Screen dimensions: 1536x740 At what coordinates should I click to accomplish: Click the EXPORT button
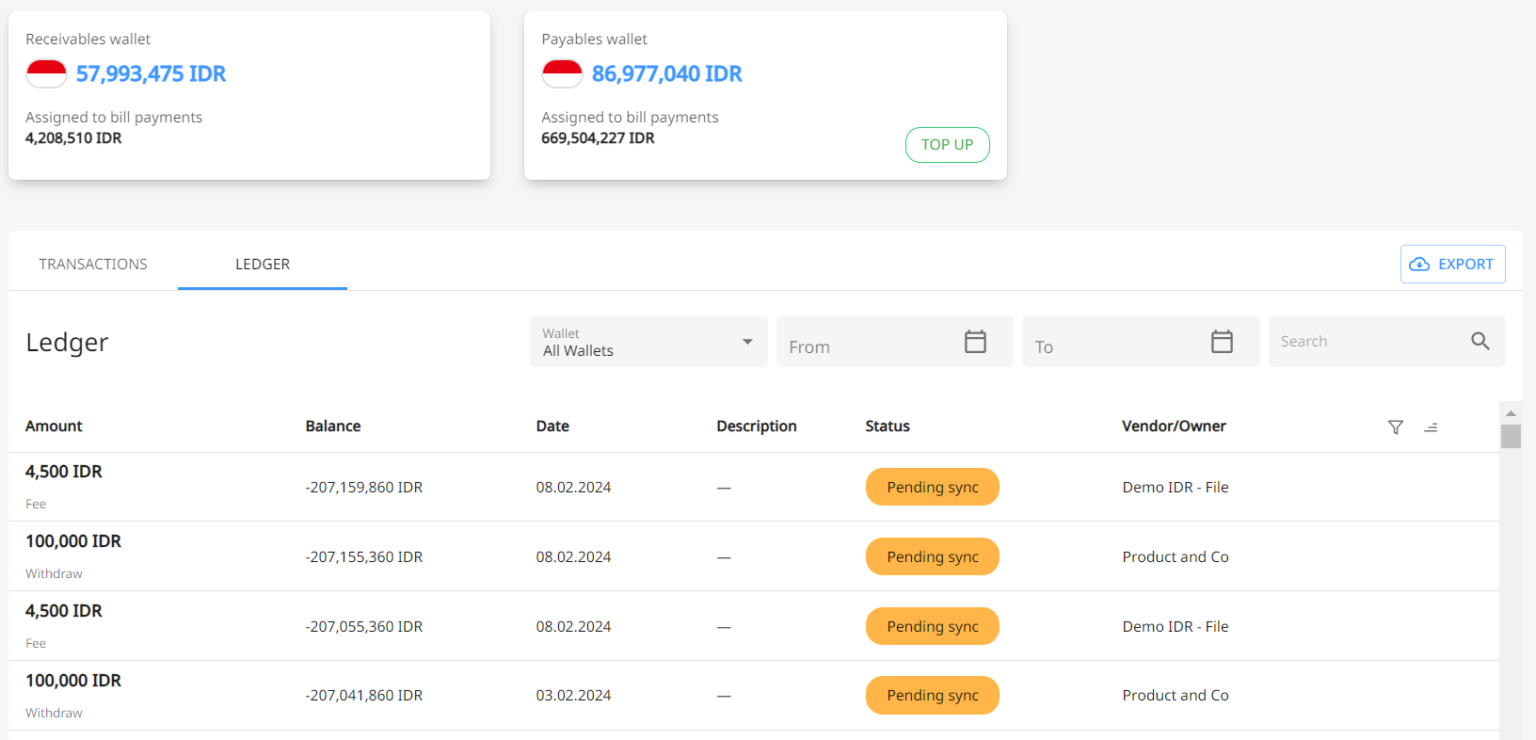point(1452,264)
